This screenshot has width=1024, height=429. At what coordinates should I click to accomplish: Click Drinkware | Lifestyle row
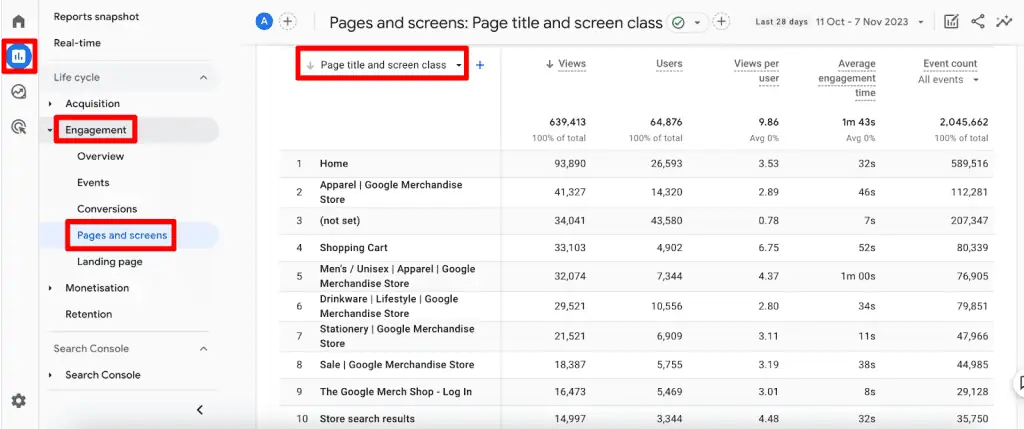click(637, 306)
